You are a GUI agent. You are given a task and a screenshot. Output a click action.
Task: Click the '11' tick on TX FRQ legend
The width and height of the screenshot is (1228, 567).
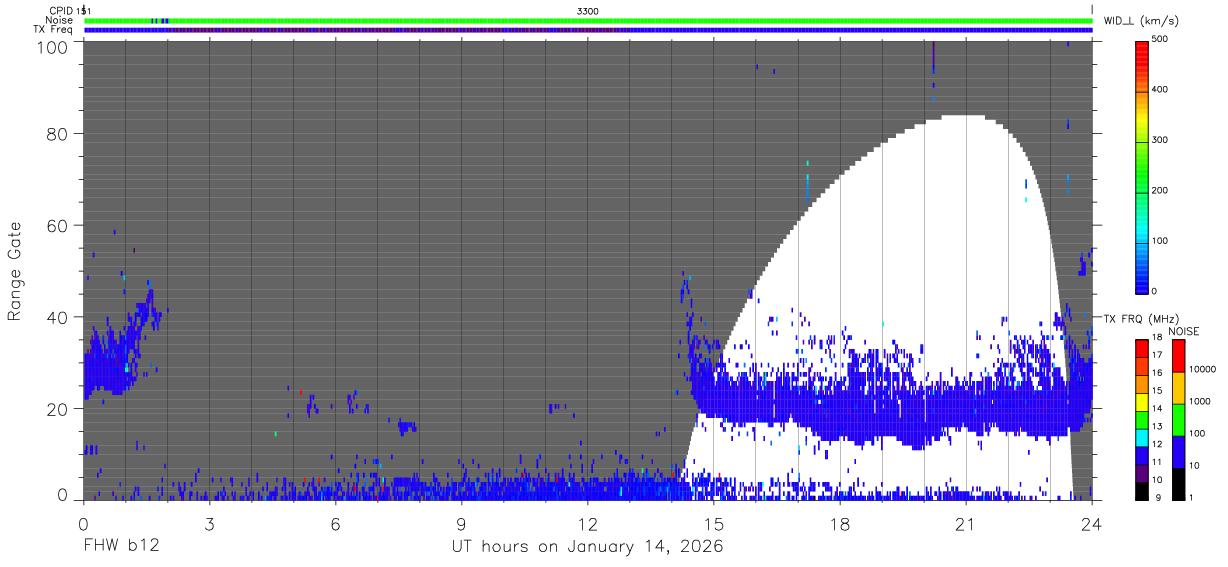point(1159,463)
